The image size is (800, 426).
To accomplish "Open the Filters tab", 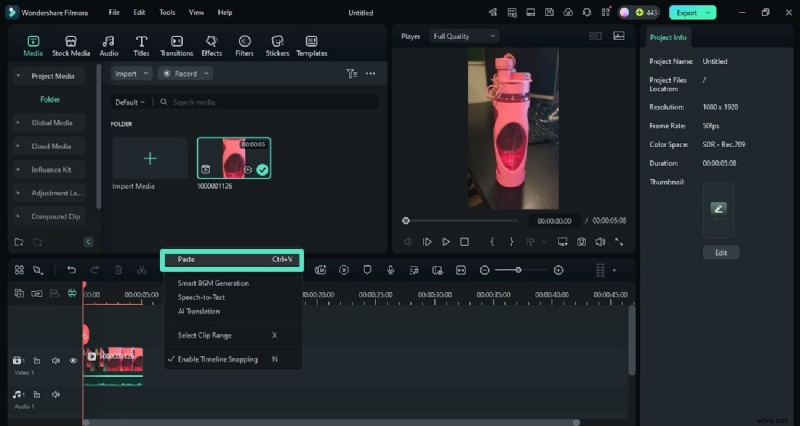I will (244, 46).
